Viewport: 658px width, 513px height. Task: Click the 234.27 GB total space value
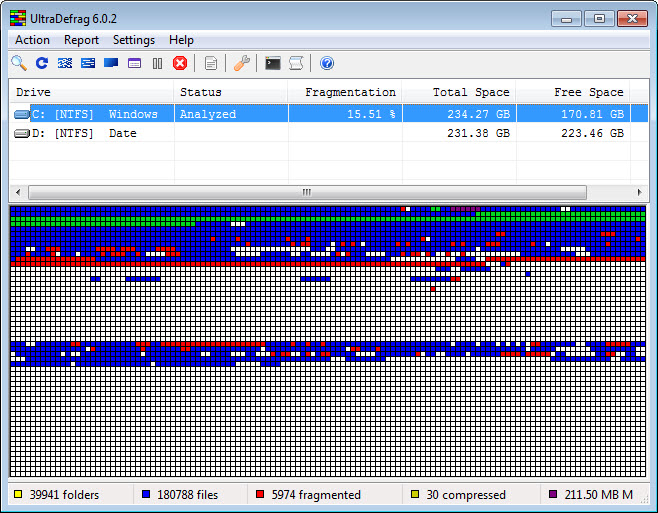478,114
